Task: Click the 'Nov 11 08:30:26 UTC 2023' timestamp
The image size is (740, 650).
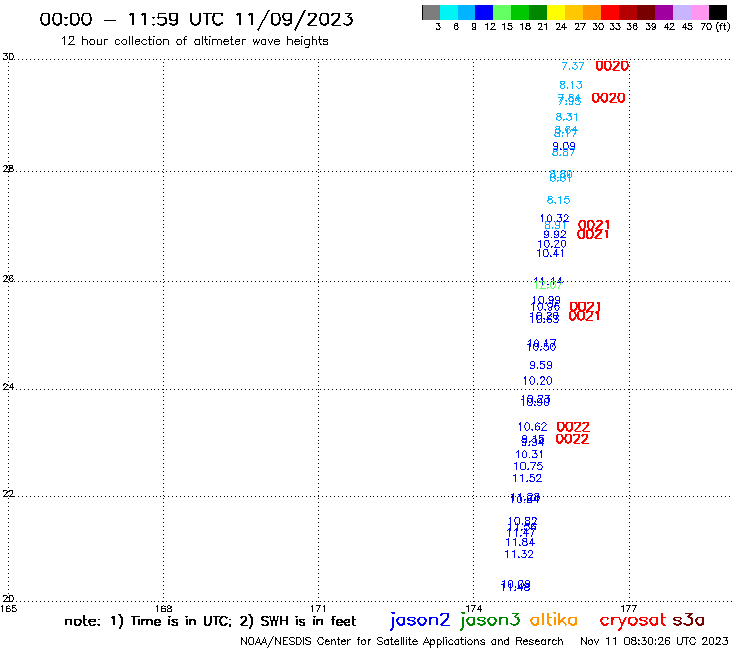Action: coord(654,642)
